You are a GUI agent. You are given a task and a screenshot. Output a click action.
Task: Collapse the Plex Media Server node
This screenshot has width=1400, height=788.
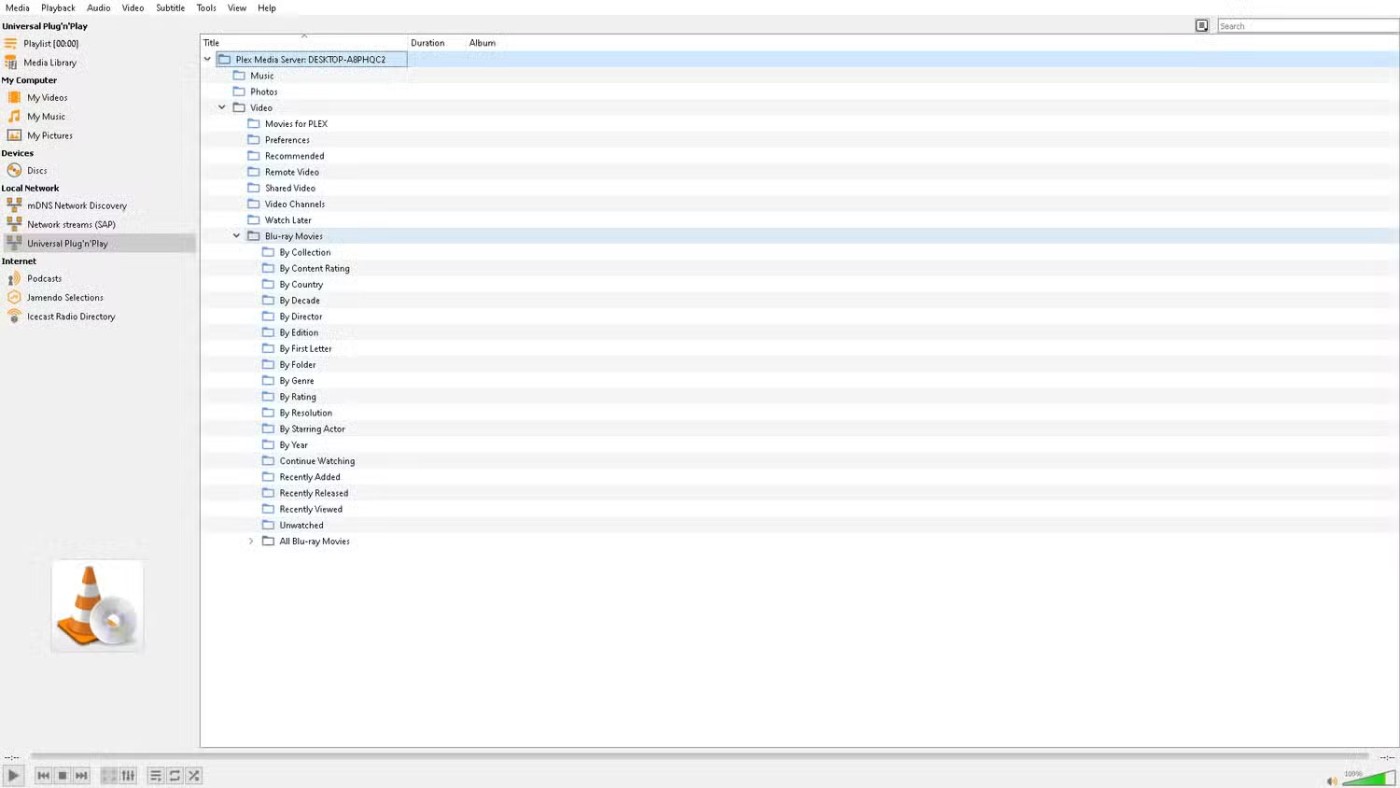(208, 60)
